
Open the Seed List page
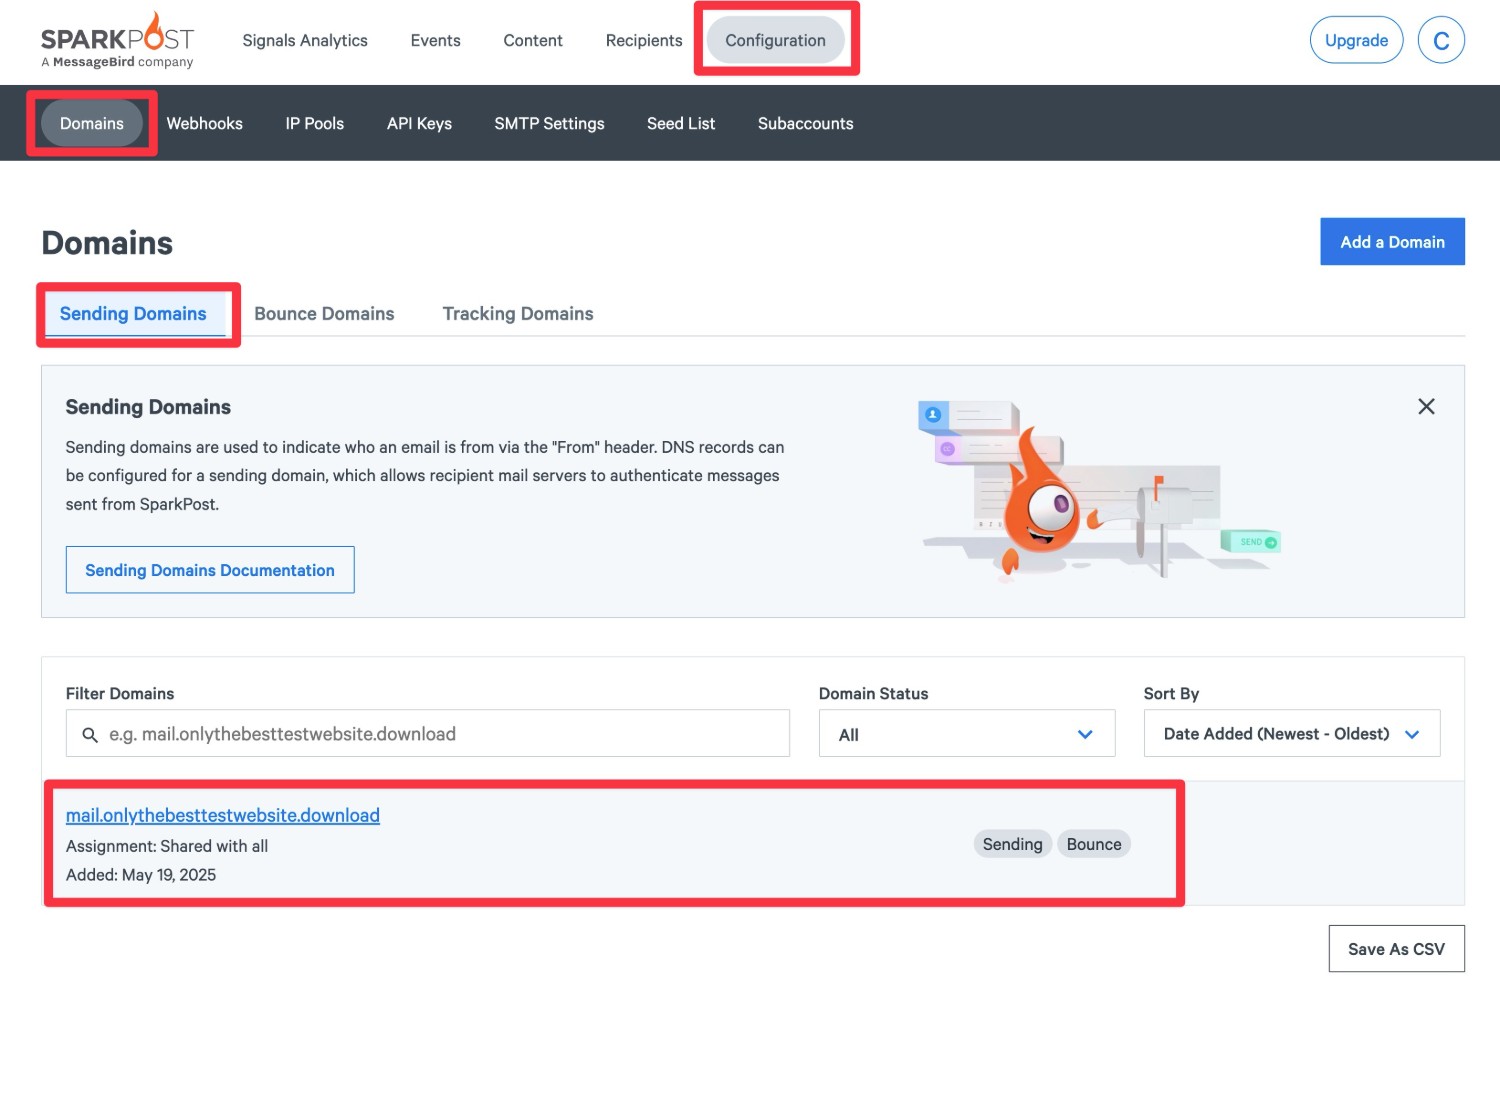coord(681,123)
